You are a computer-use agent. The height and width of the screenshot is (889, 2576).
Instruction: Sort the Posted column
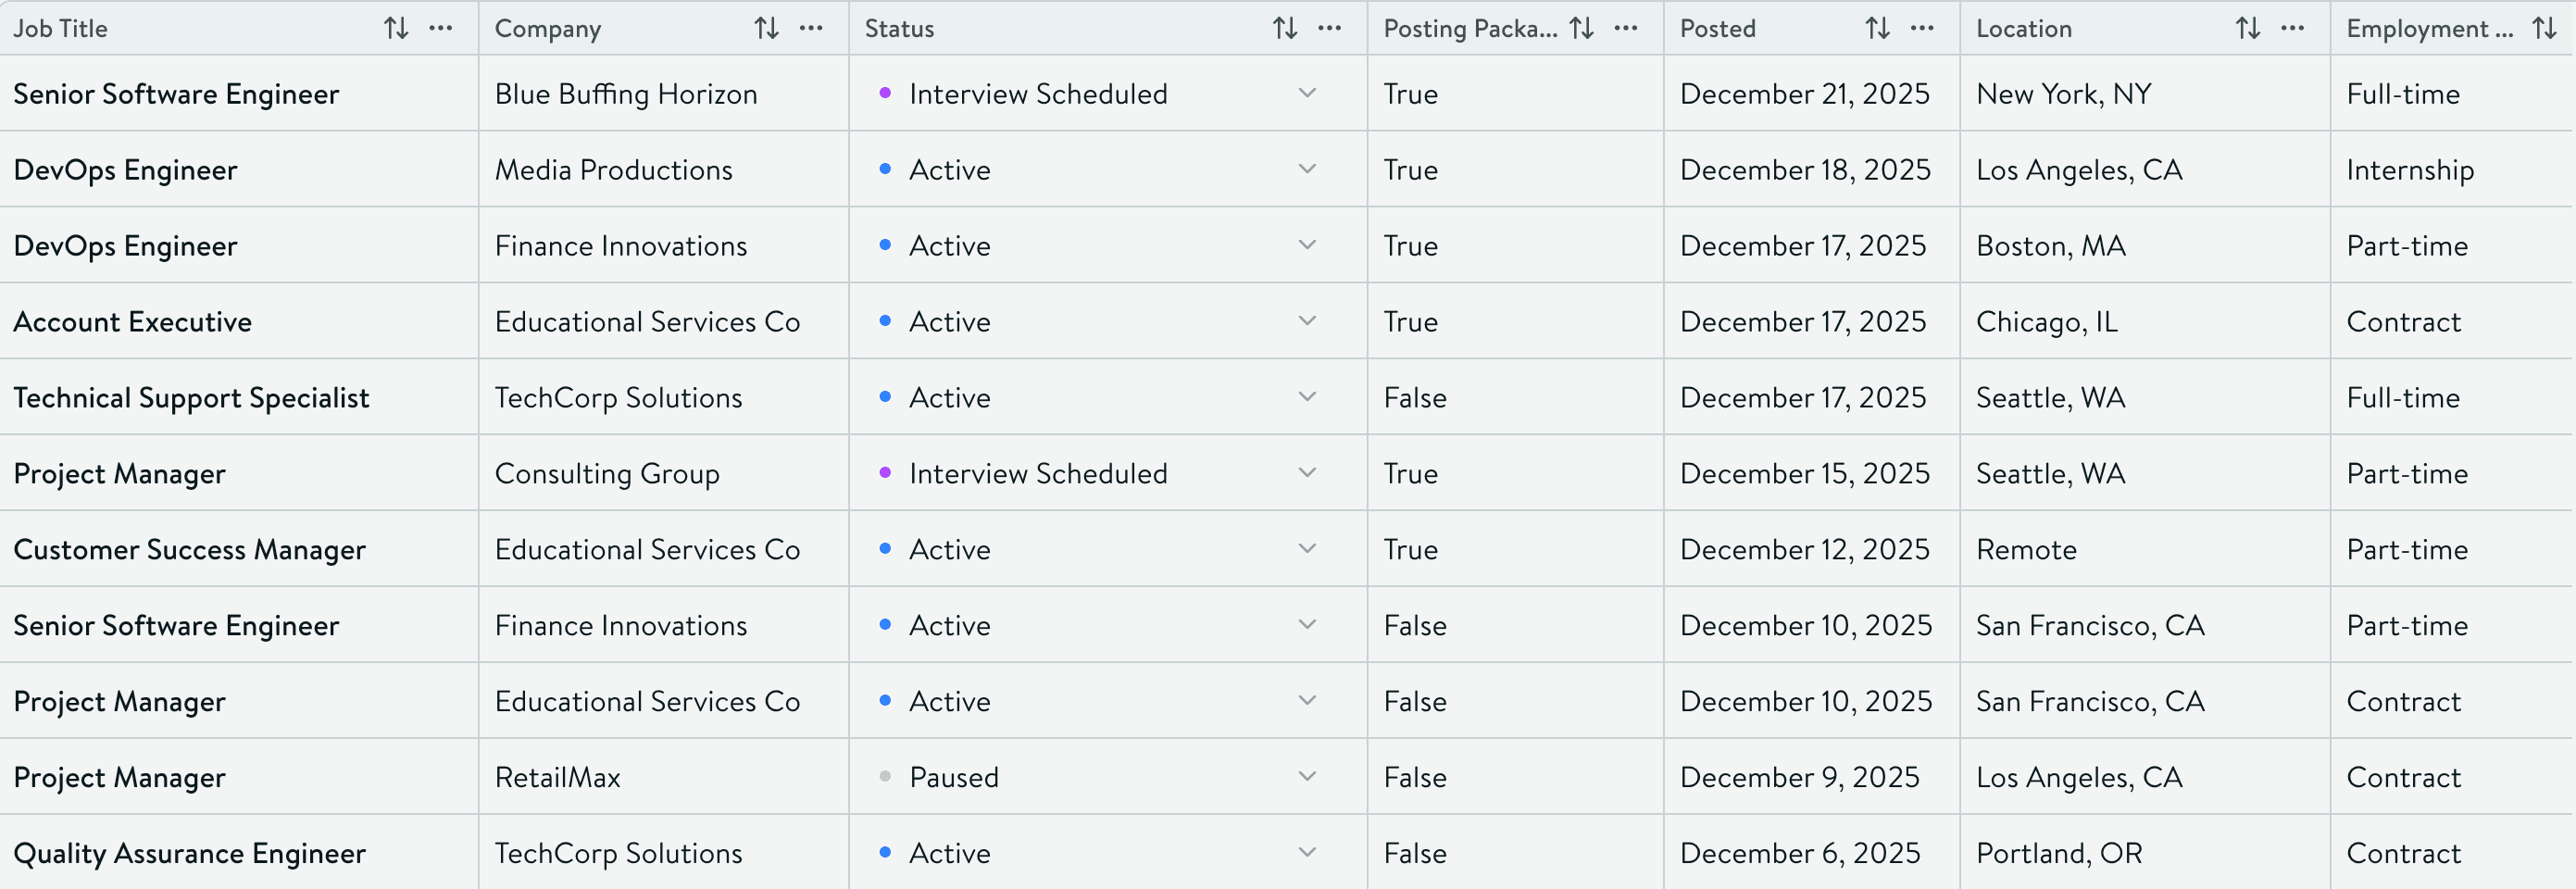[x=1875, y=28]
